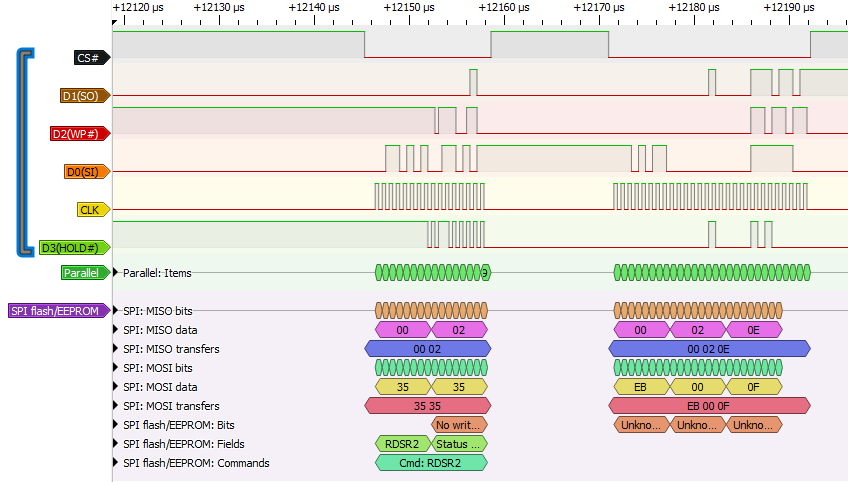Open the Parallel decoder label
The width and height of the screenshot is (848, 482).
click(85, 273)
